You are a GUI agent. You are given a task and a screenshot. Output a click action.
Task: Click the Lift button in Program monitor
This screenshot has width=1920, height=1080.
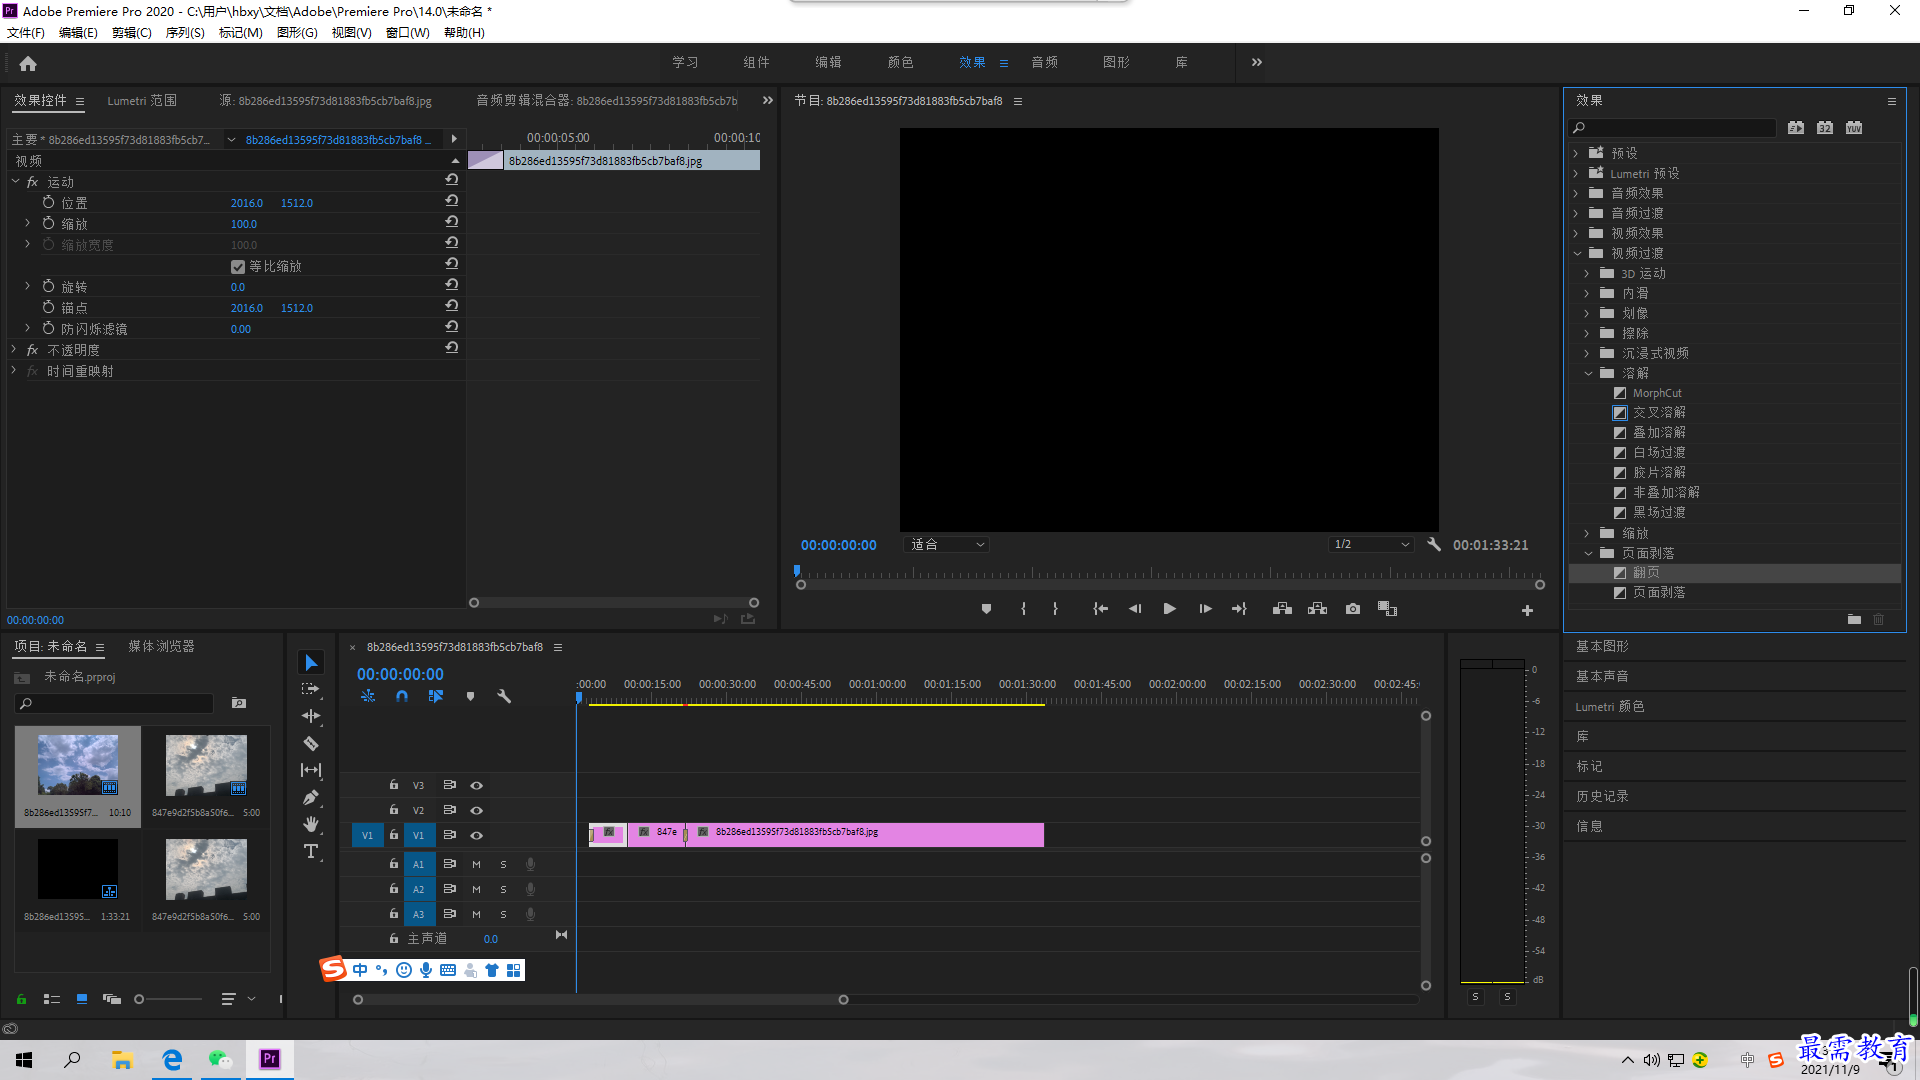pos(1282,609)
